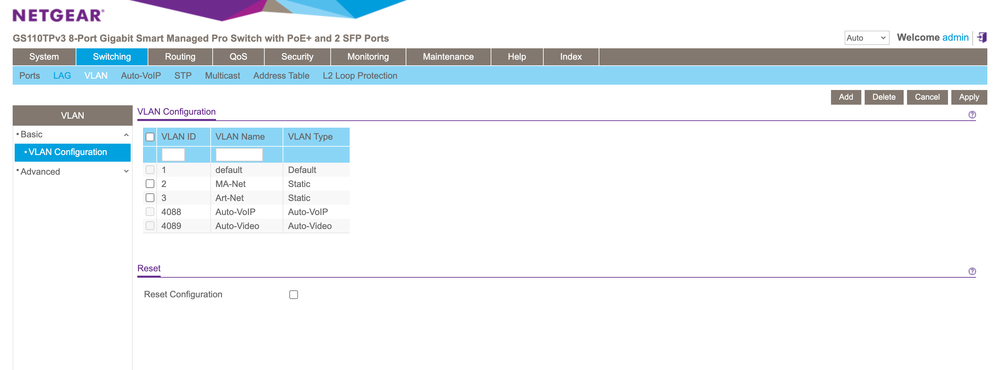This screenshot has width=998, height=370.
Task: Enable the Reset Configuration checkbox
Action: tap(293, 295)
